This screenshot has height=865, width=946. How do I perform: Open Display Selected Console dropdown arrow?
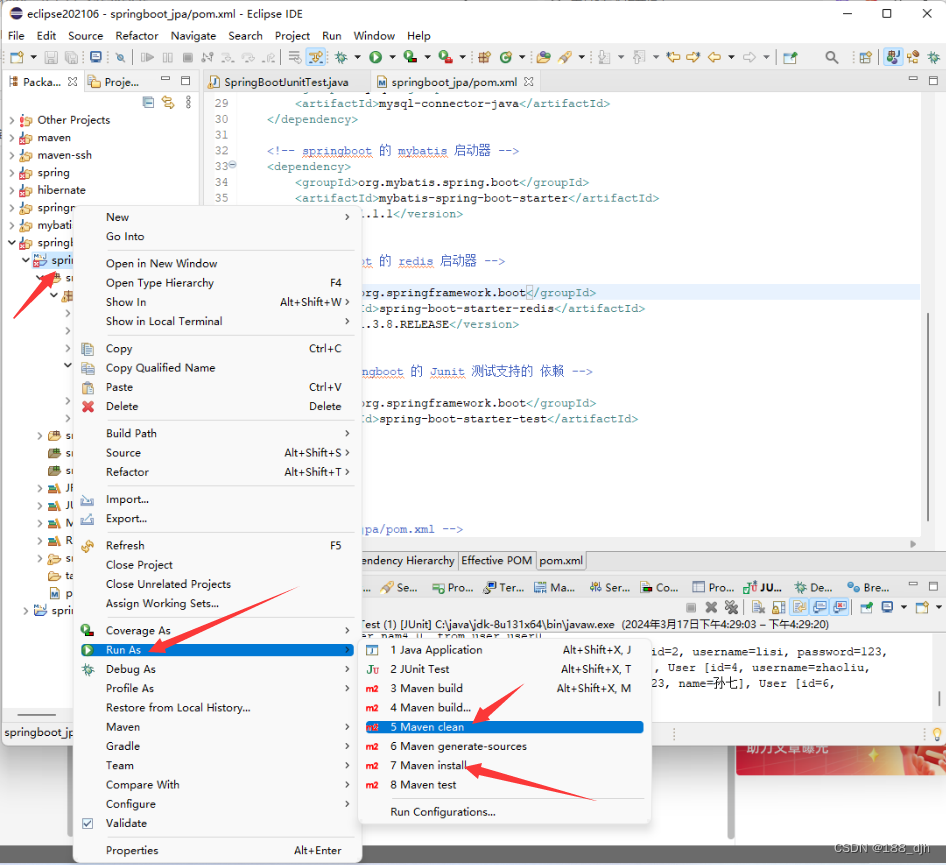pos(904,607)
